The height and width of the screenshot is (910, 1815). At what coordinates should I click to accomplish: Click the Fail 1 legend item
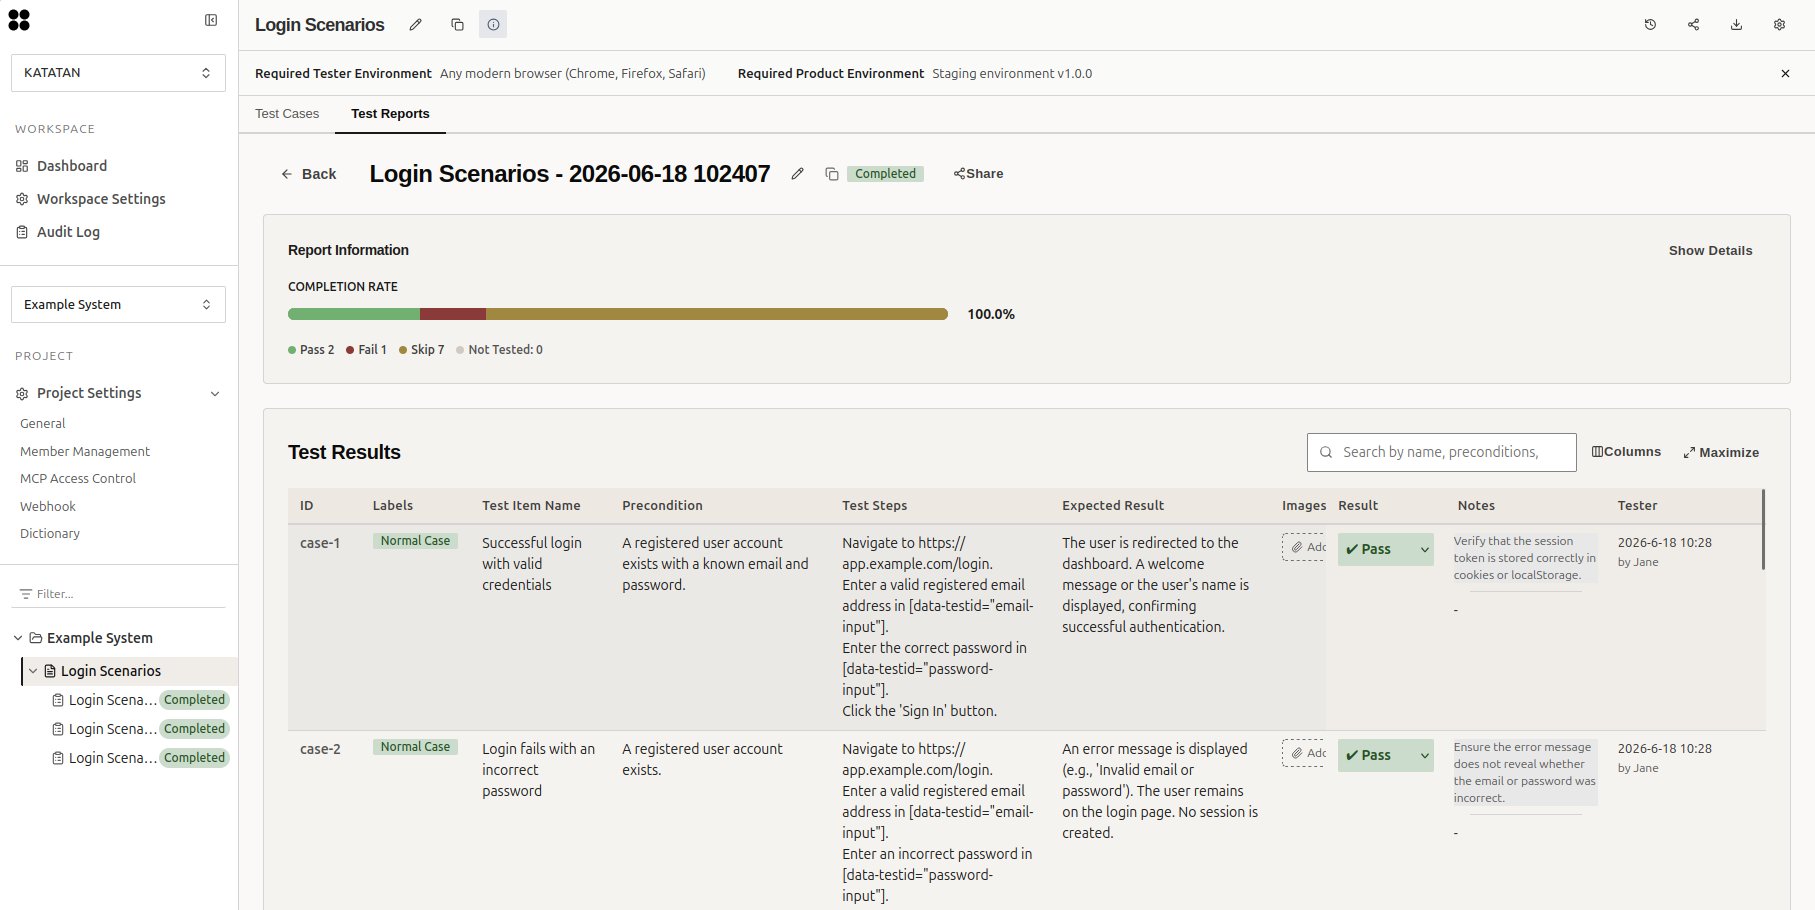point(366,350)
